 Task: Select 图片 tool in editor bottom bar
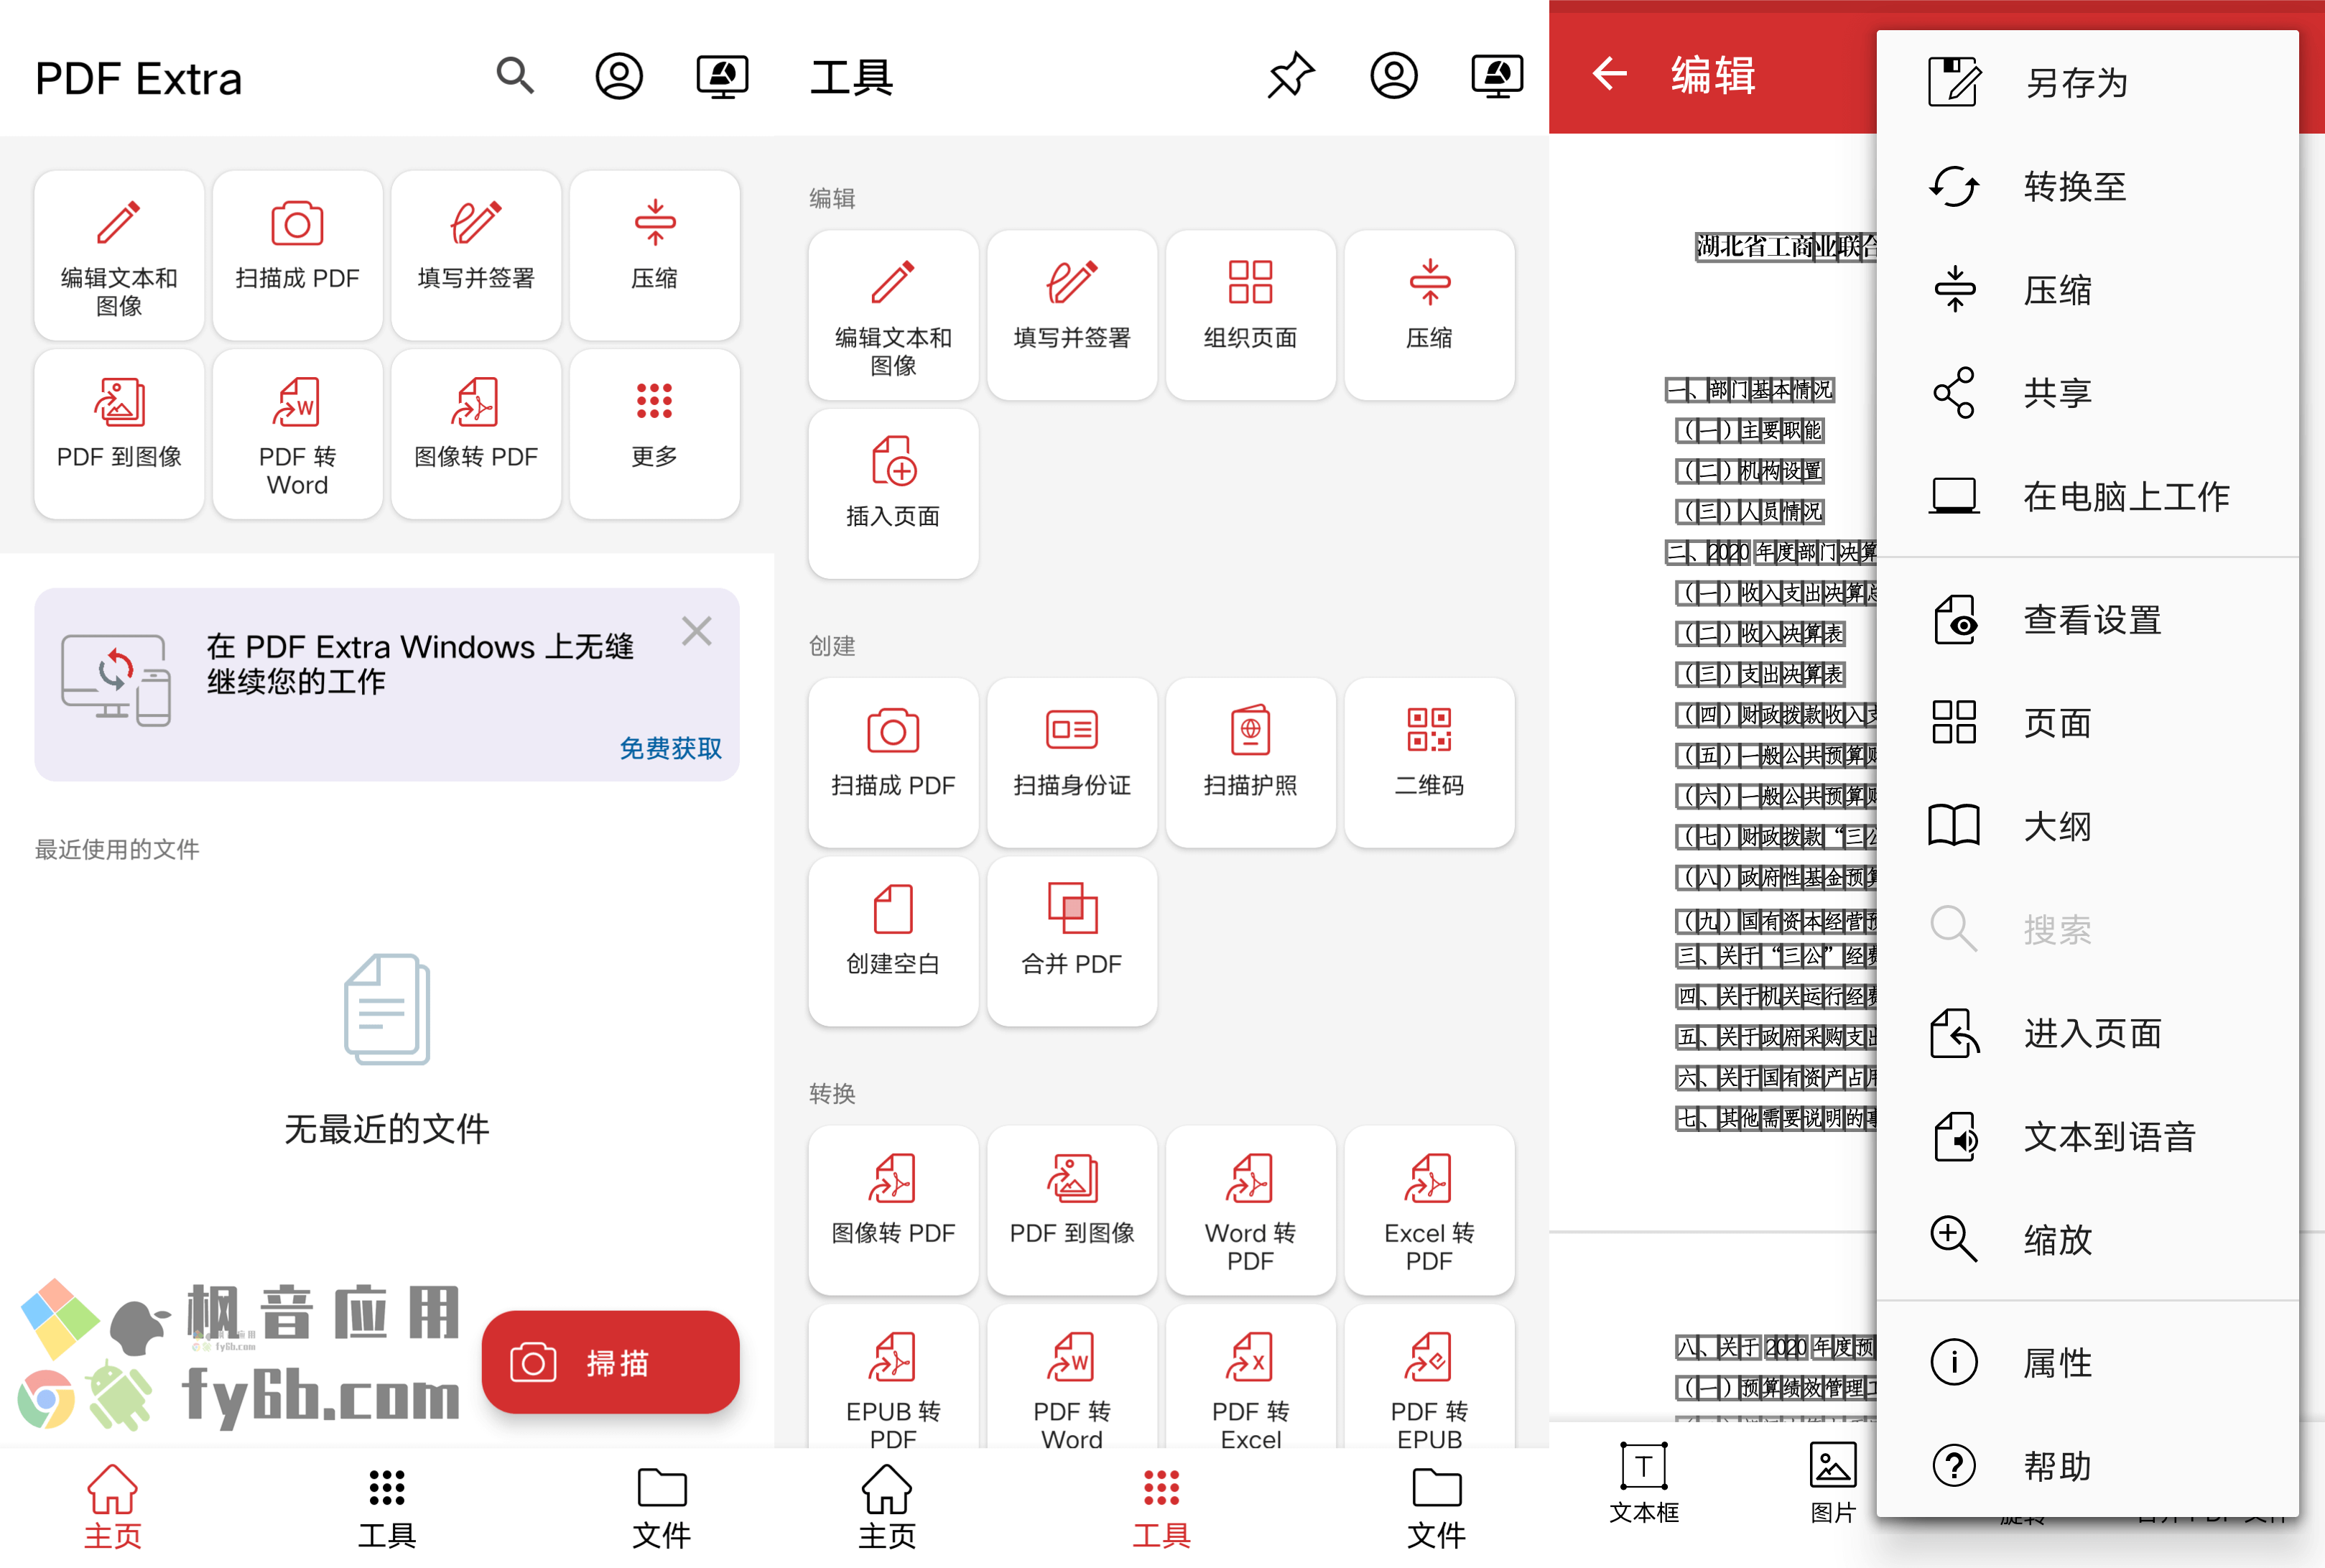(x=1833, y=1484)
